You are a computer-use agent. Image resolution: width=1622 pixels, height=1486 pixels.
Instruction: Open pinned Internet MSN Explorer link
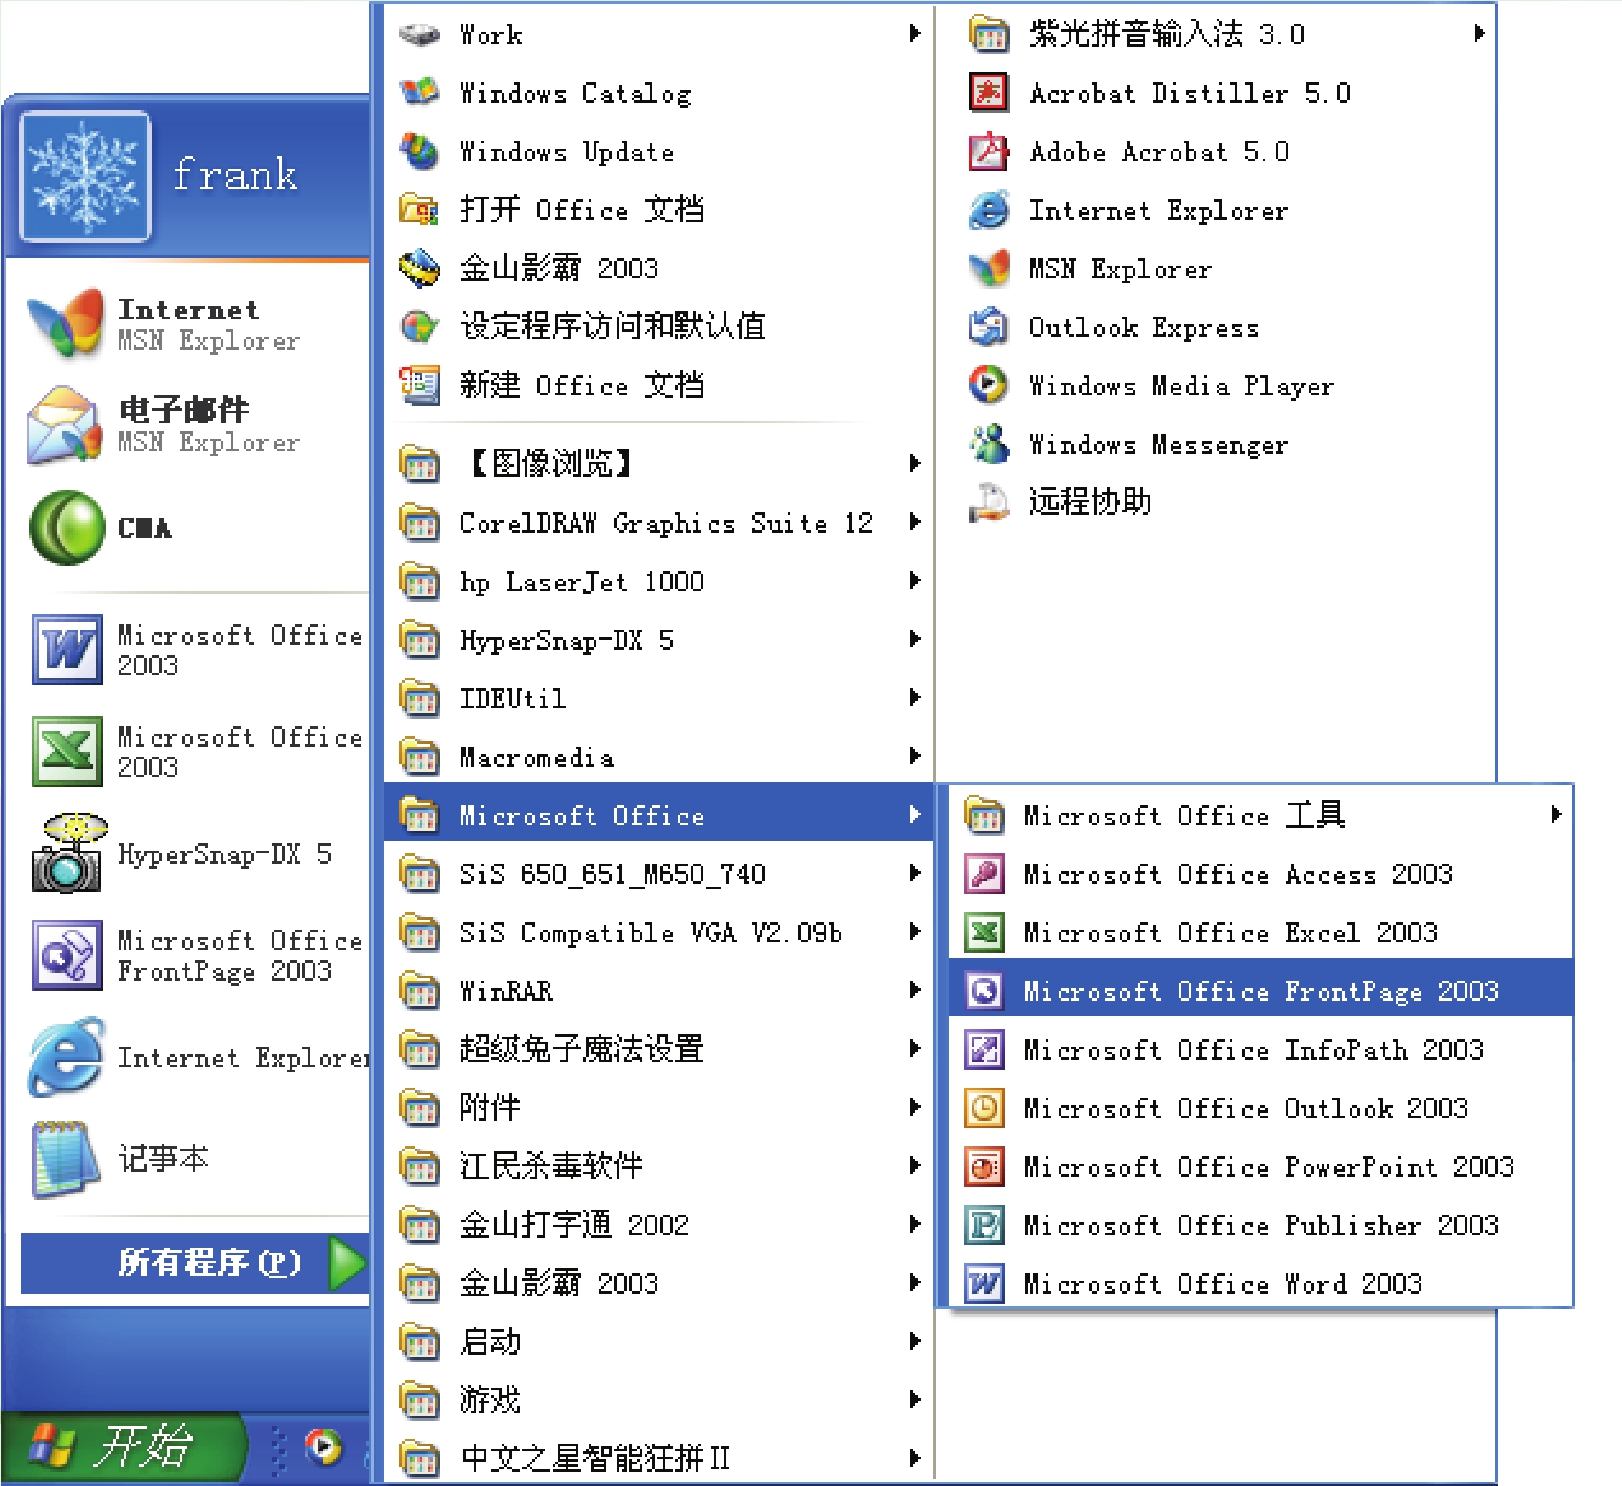click(x=195, y=324)
